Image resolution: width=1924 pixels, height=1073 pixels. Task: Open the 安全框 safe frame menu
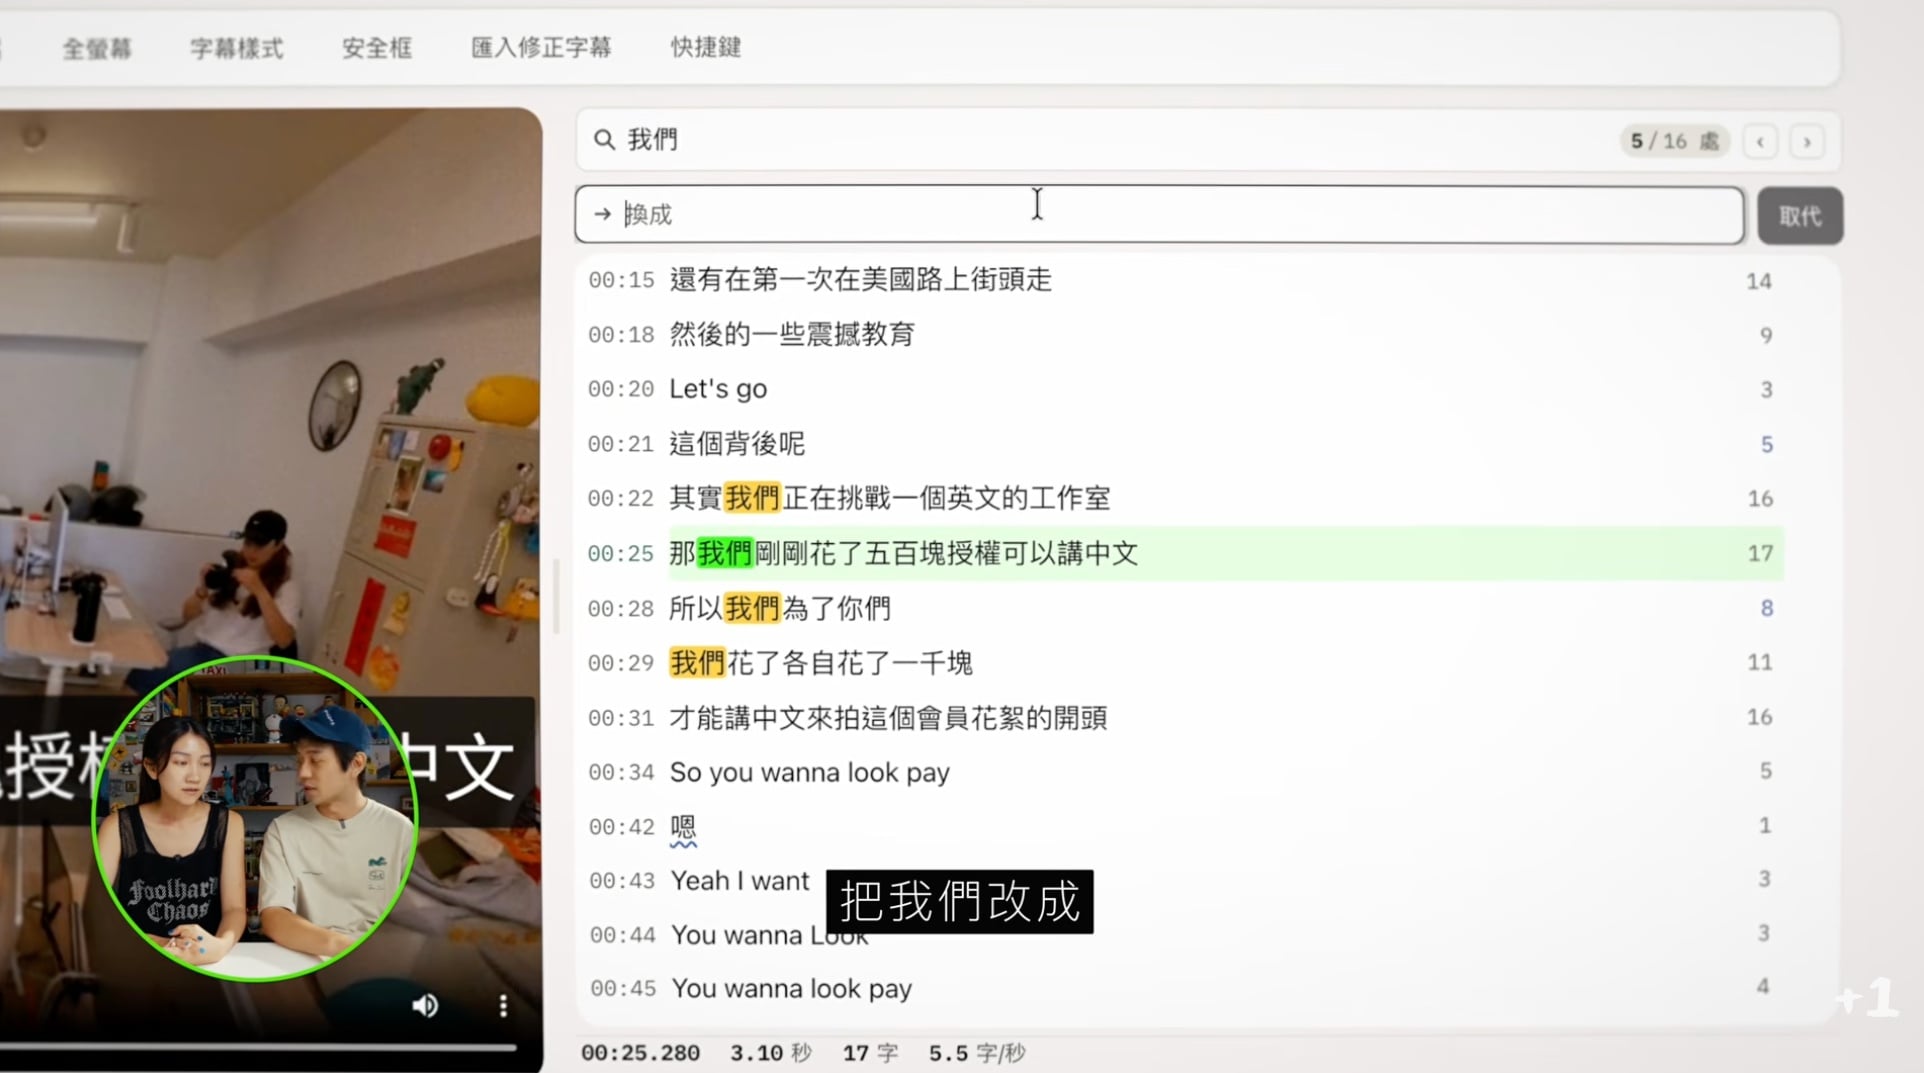pyautogui.click(x=377, y=47)
